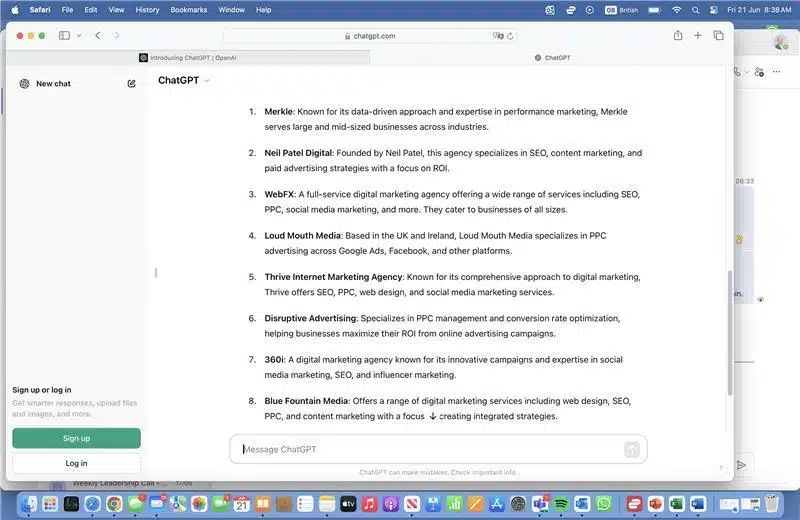Click the British input source indicator
The height and width of the screenshot is (520, 800).
tap(621, 10)
